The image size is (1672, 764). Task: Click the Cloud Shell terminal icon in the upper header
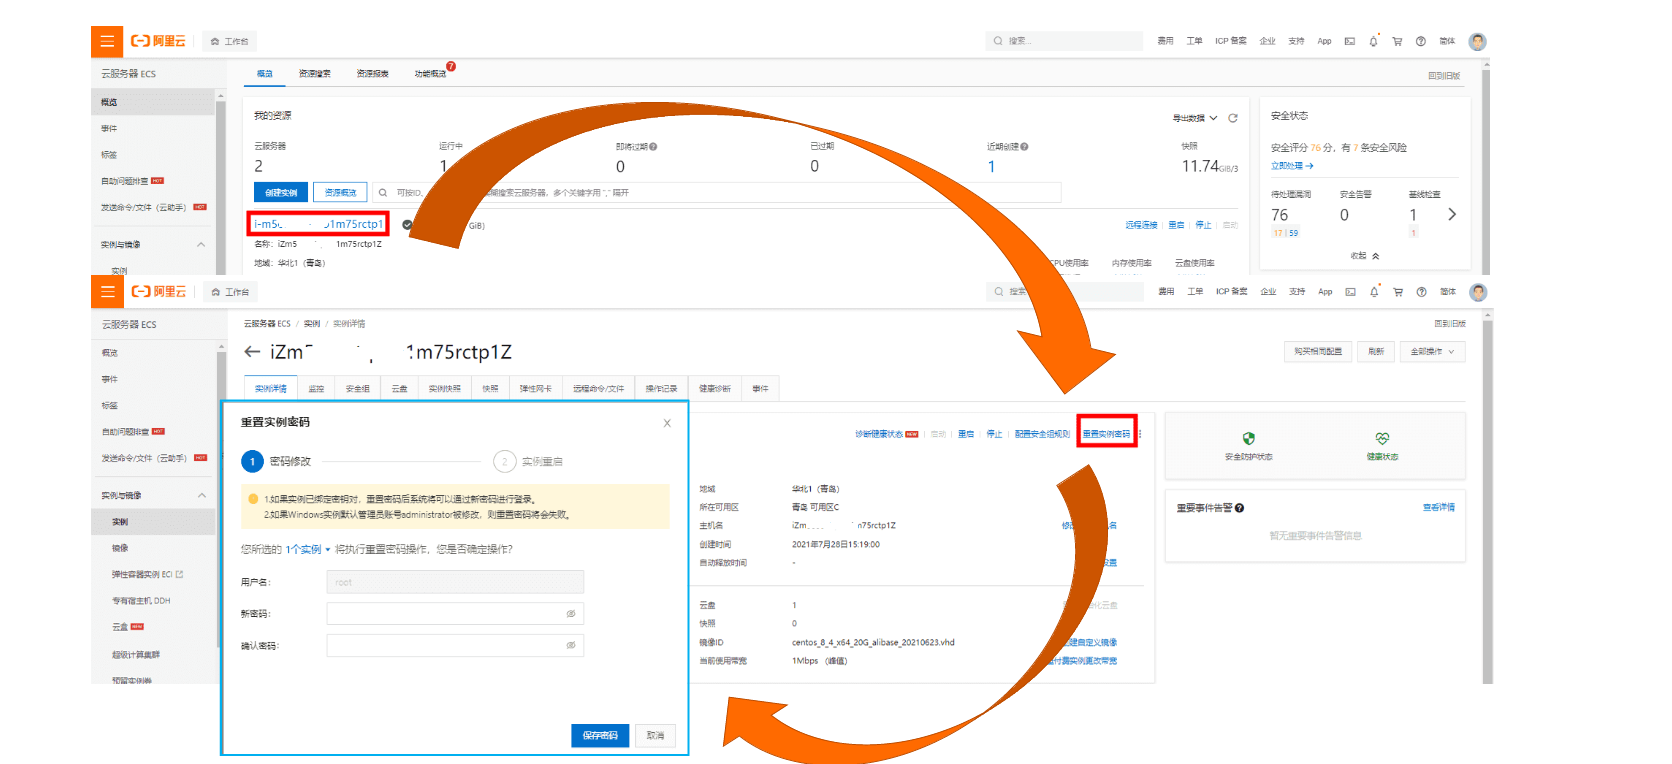pos(1349,41)
